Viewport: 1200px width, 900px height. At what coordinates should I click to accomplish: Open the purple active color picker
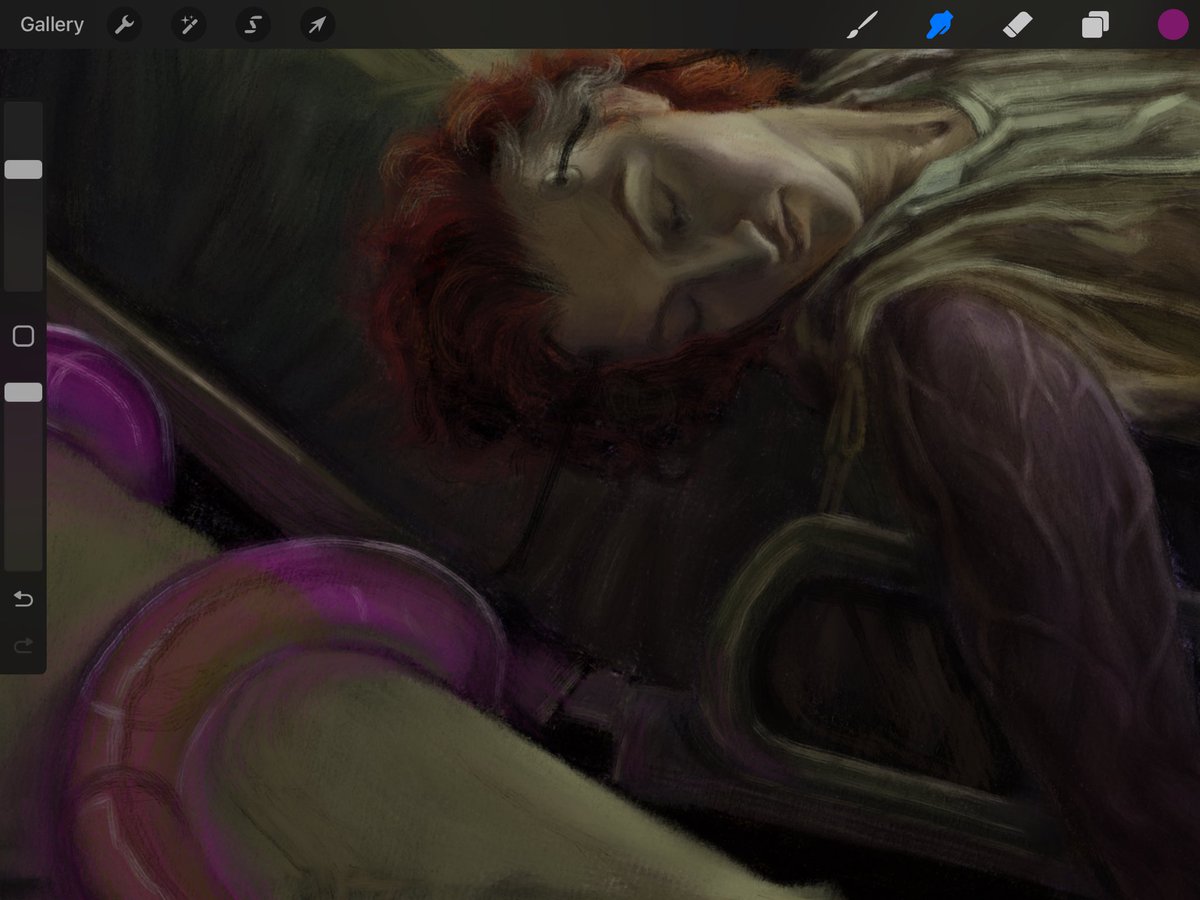1172,25
